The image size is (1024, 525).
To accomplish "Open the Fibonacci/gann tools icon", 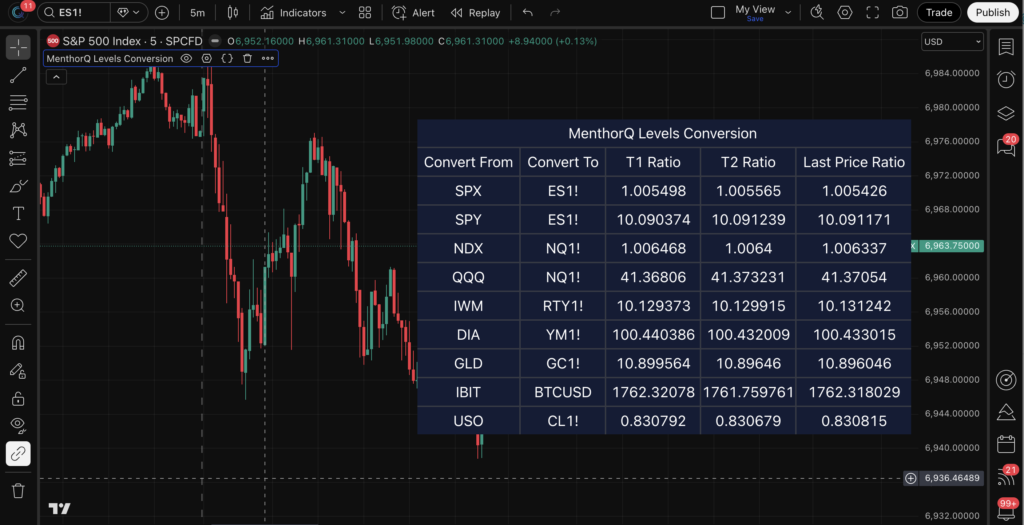I will [18, 103].
